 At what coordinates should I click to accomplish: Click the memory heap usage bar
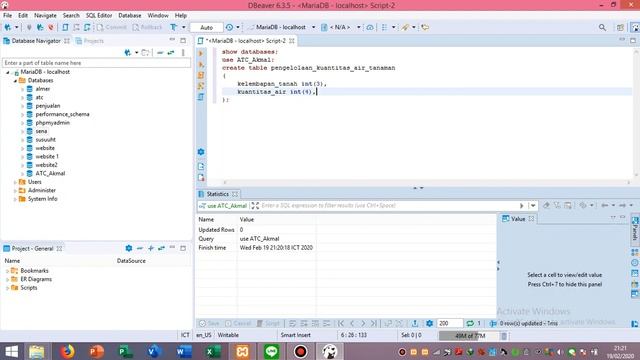[469, 336]
